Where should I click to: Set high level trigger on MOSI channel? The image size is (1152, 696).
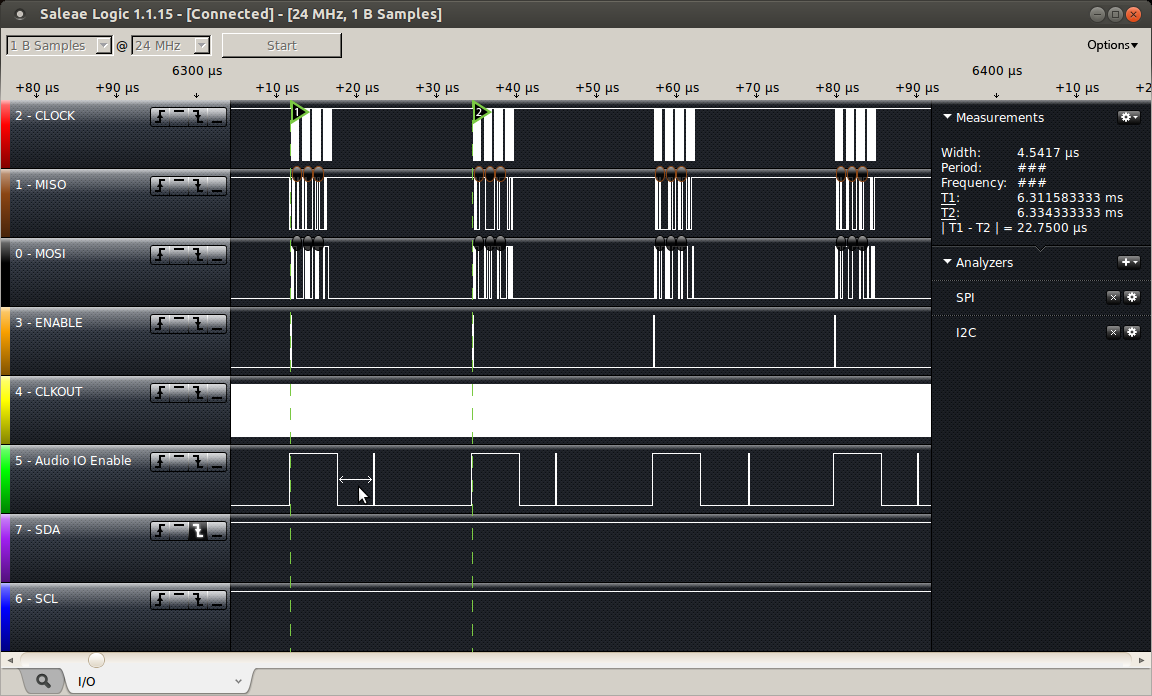click(x=180, y=255)
